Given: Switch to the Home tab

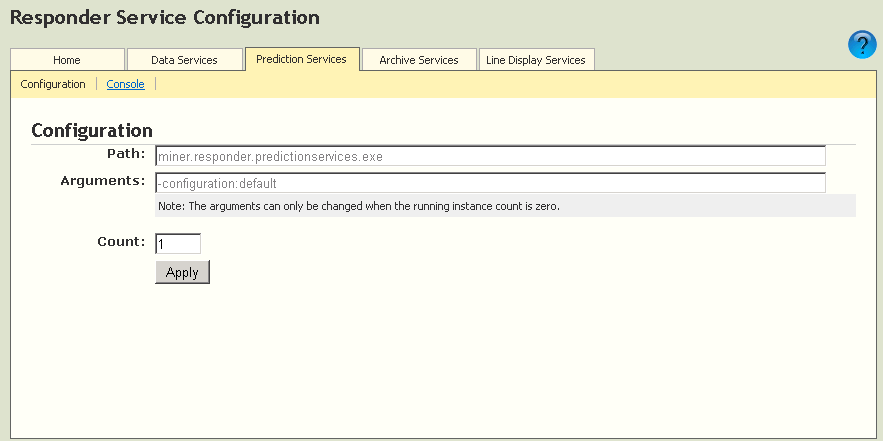Looking at the screenshot, I should pyautogui.click(x=67, y=60).
